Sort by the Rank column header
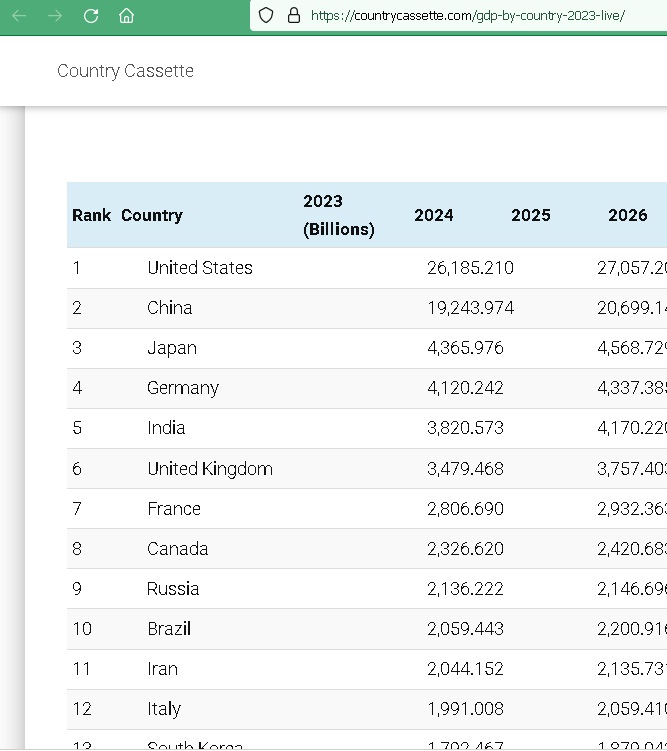This screenshot has width=667, height=751. [91, 215]
